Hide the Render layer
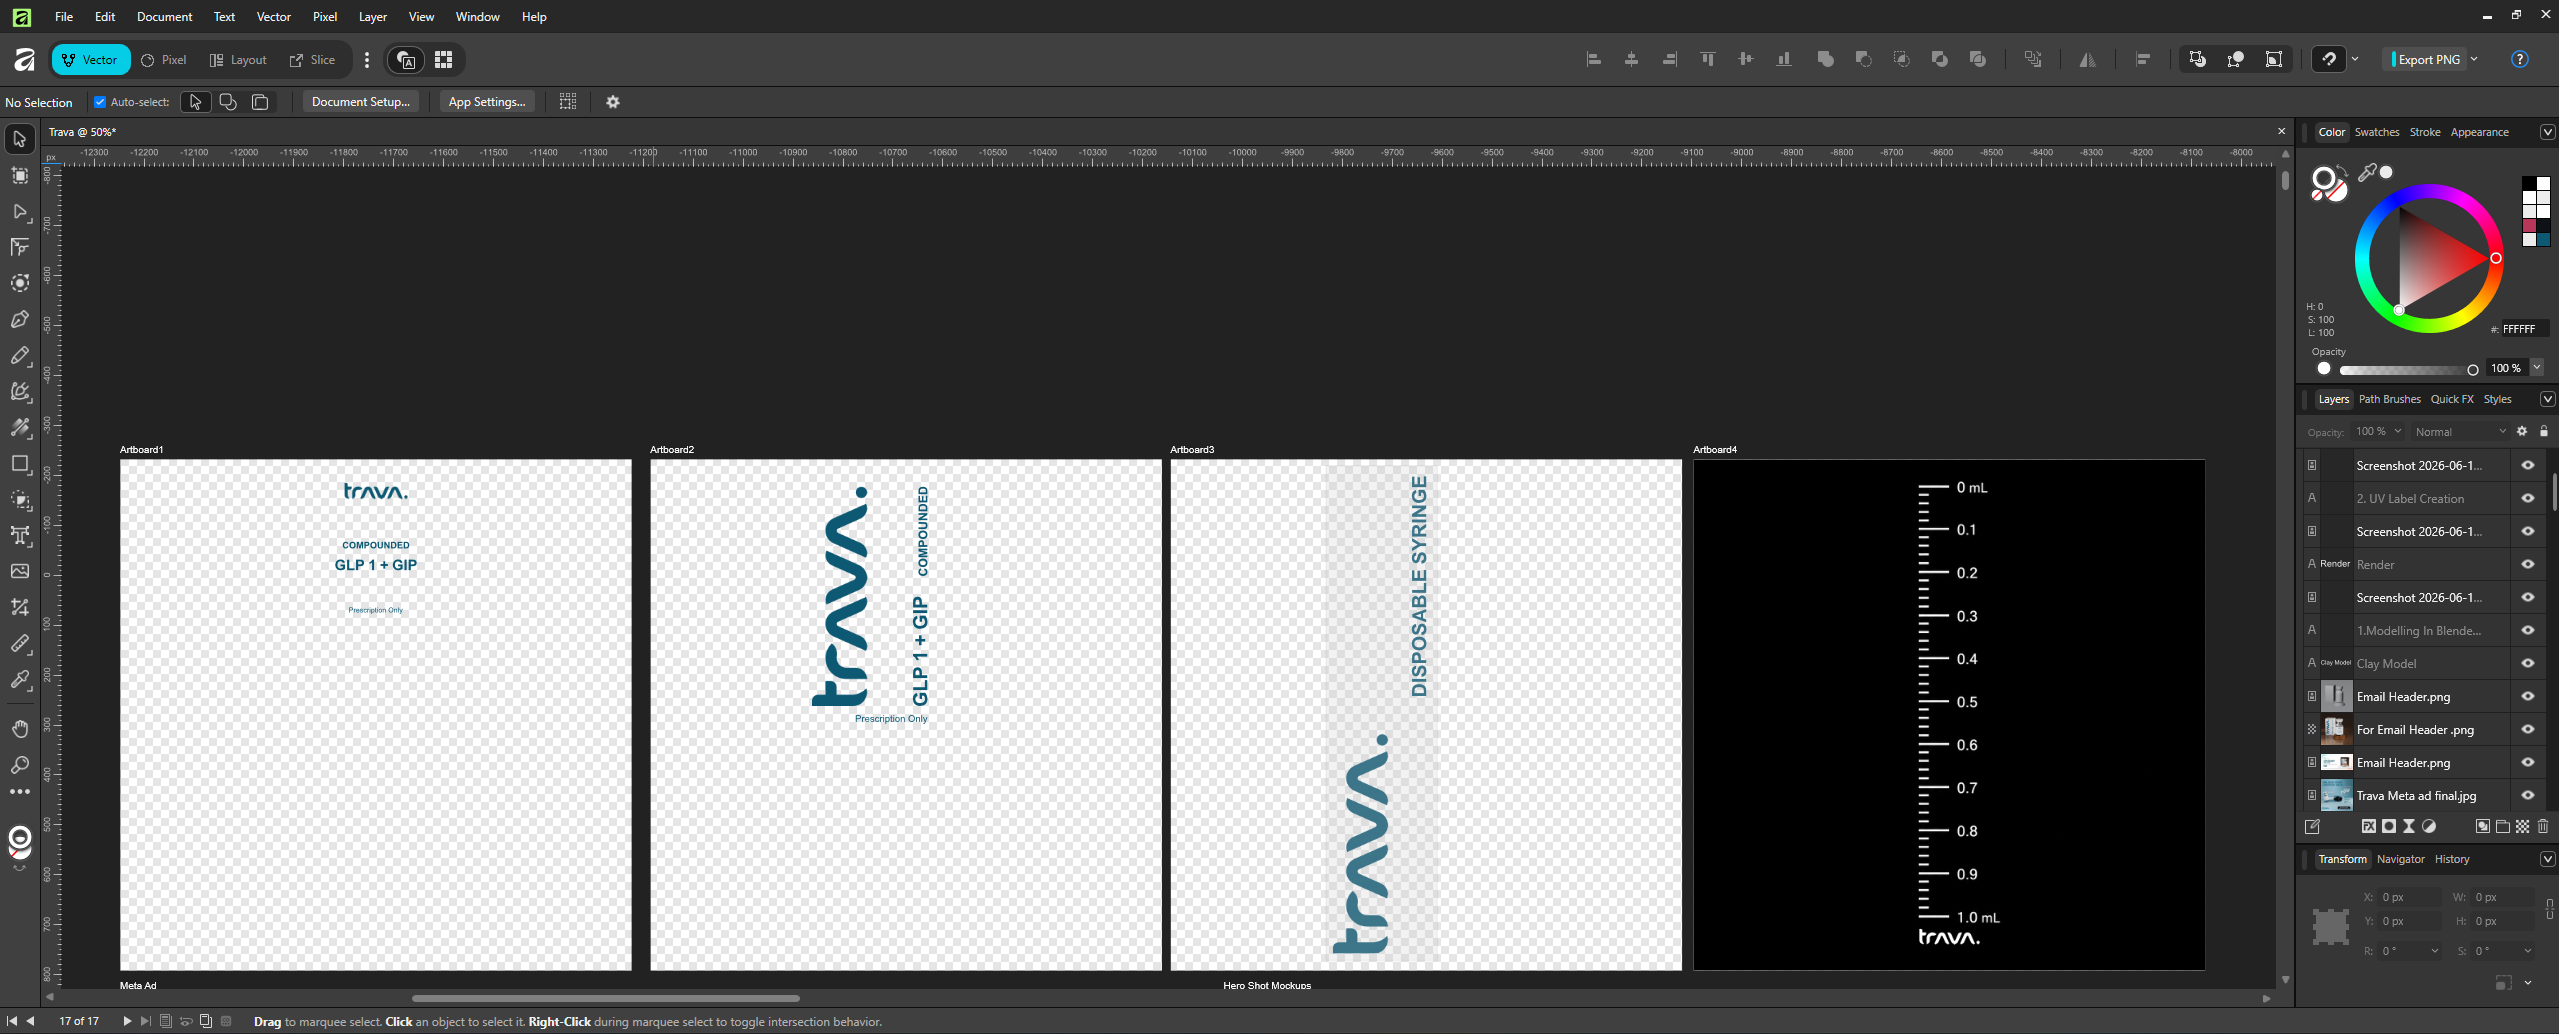 tap(2528, 565)
